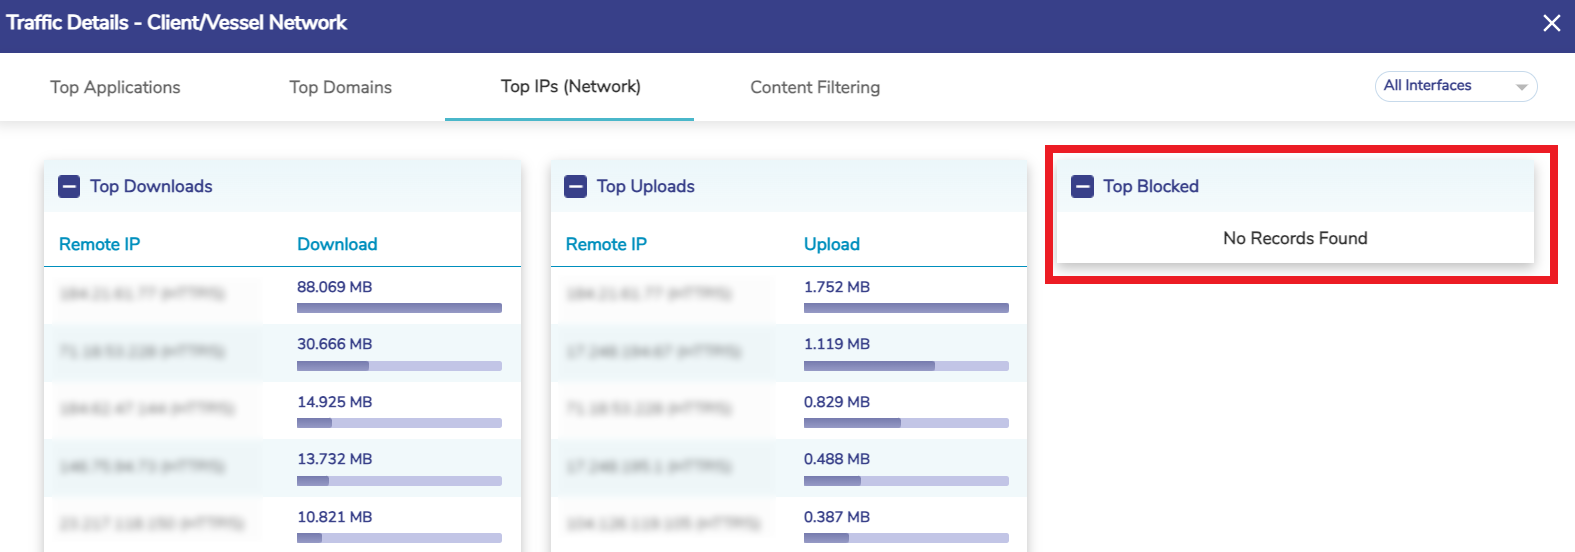Click the 14.925 MB download usage bar
The width and height of the screenshot is (1575, 552).
pos(399,423)
